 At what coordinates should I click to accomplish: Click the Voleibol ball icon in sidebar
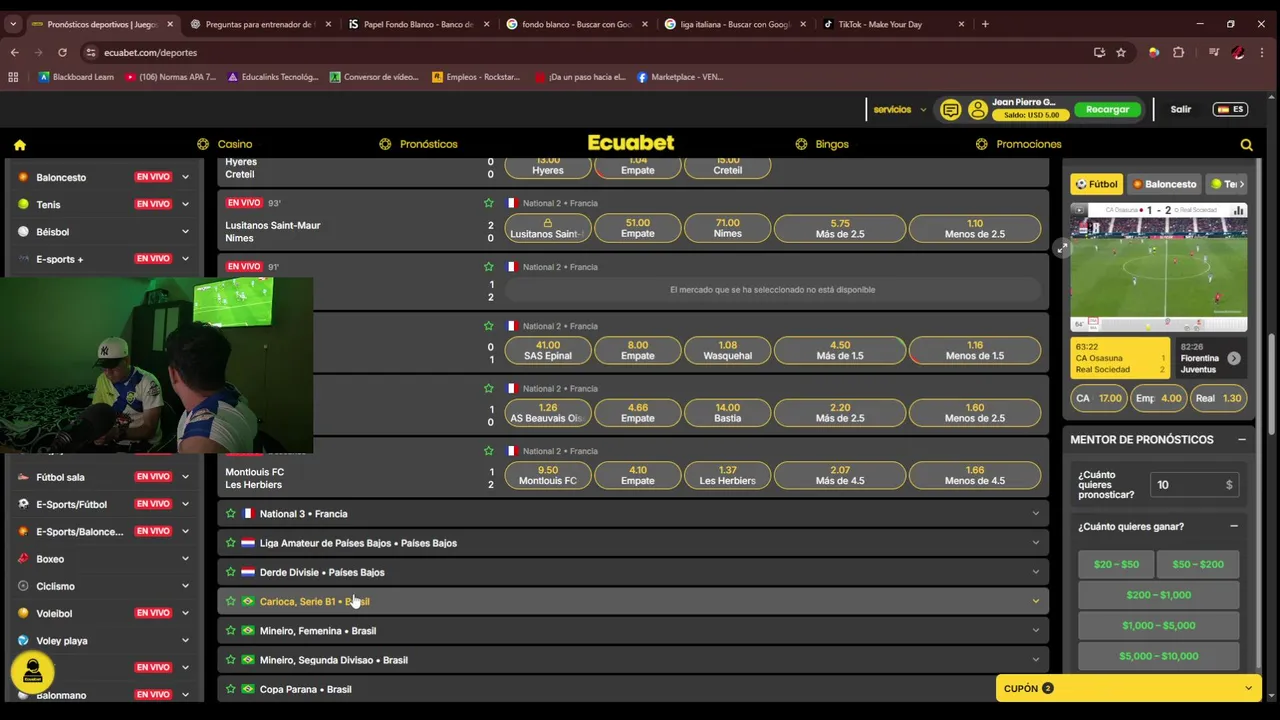pos(23,613)
